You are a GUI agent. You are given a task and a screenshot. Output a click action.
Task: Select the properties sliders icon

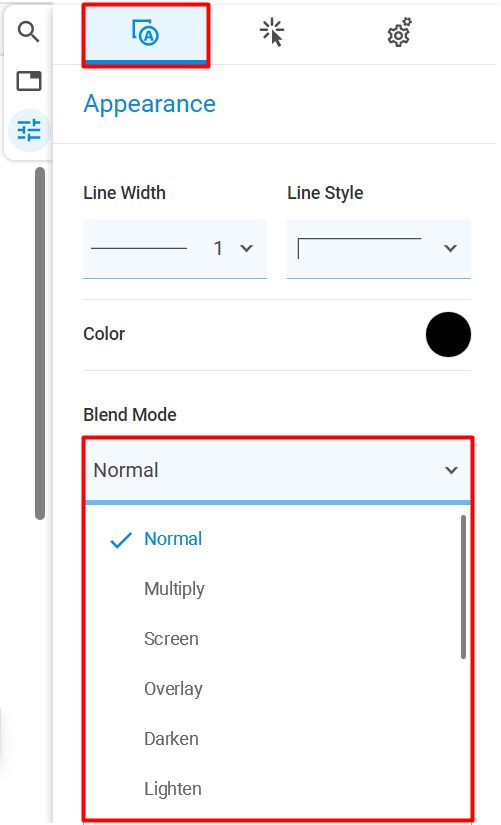pos(29,130)
